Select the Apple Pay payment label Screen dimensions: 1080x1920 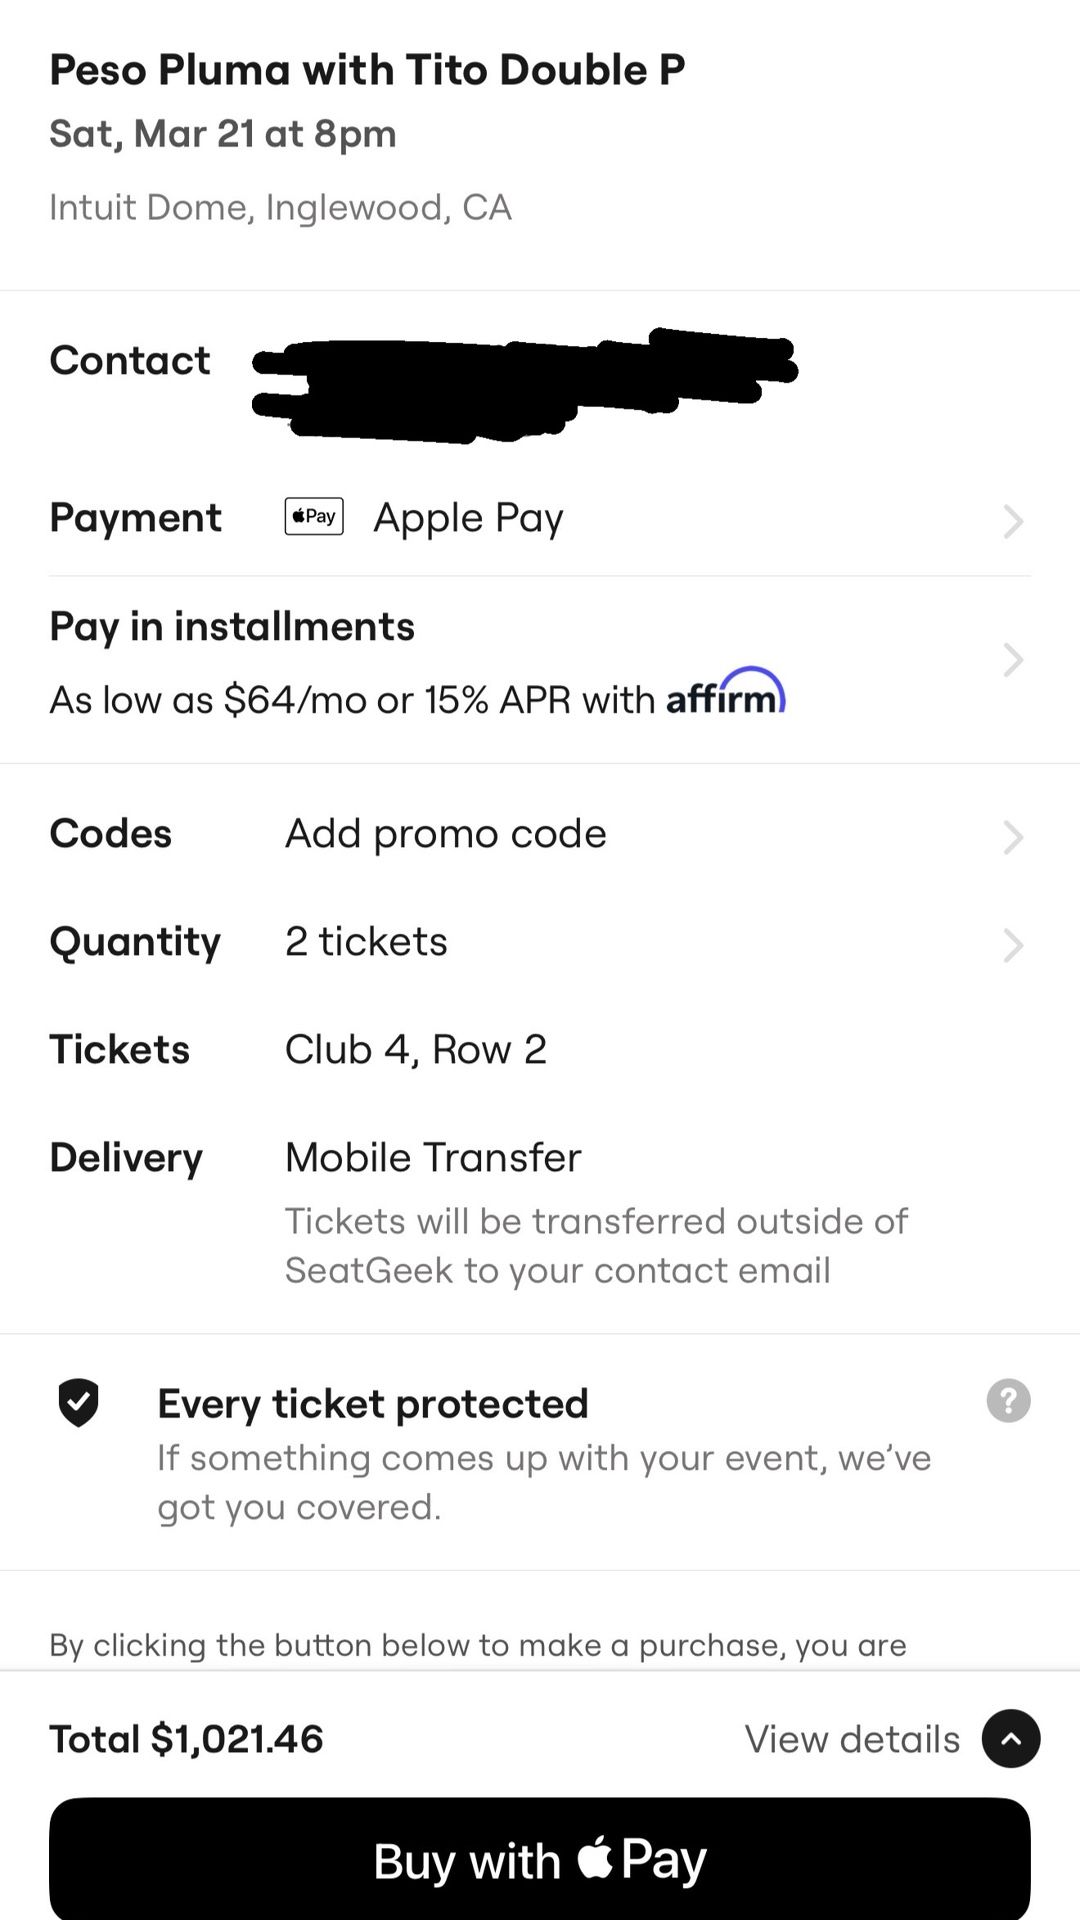click(x=468, y=518)
